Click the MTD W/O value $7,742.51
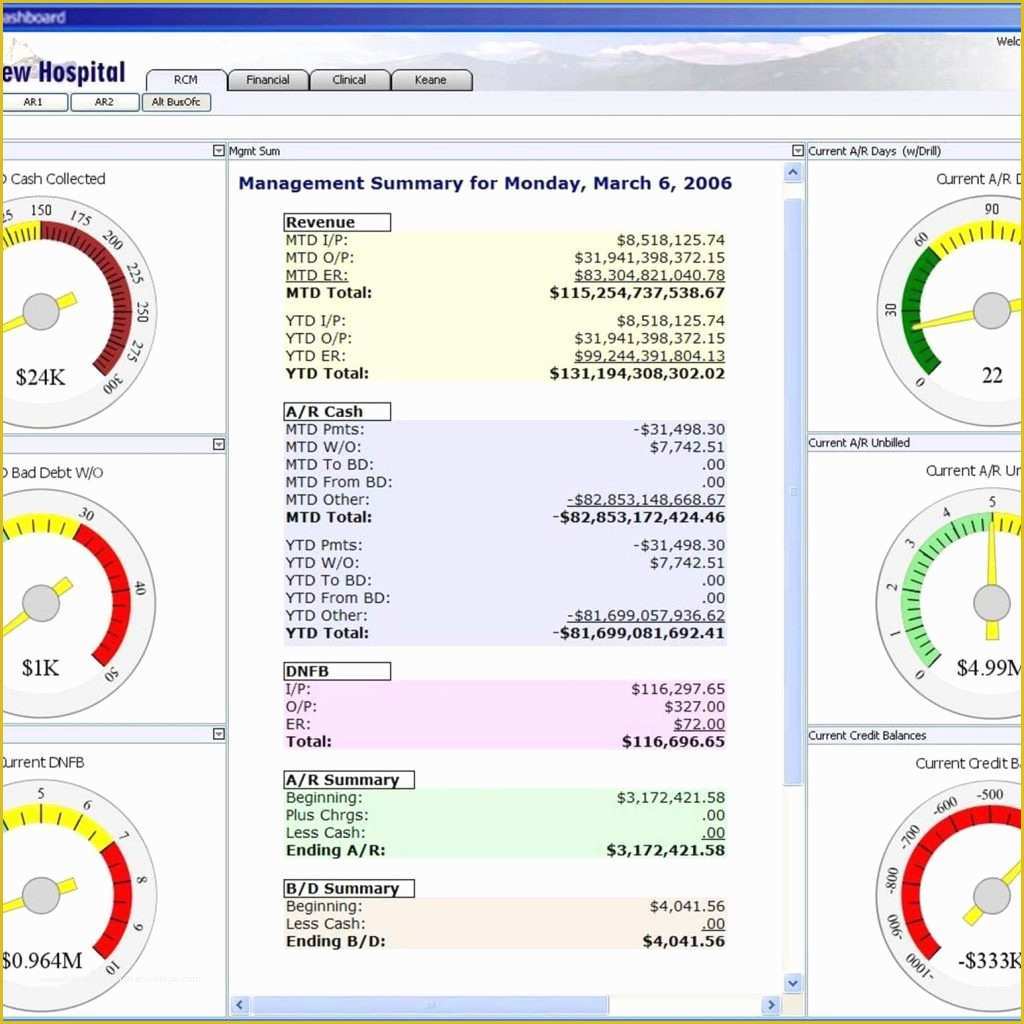This screenshot has height=1024, width=1024. point(687,447)
